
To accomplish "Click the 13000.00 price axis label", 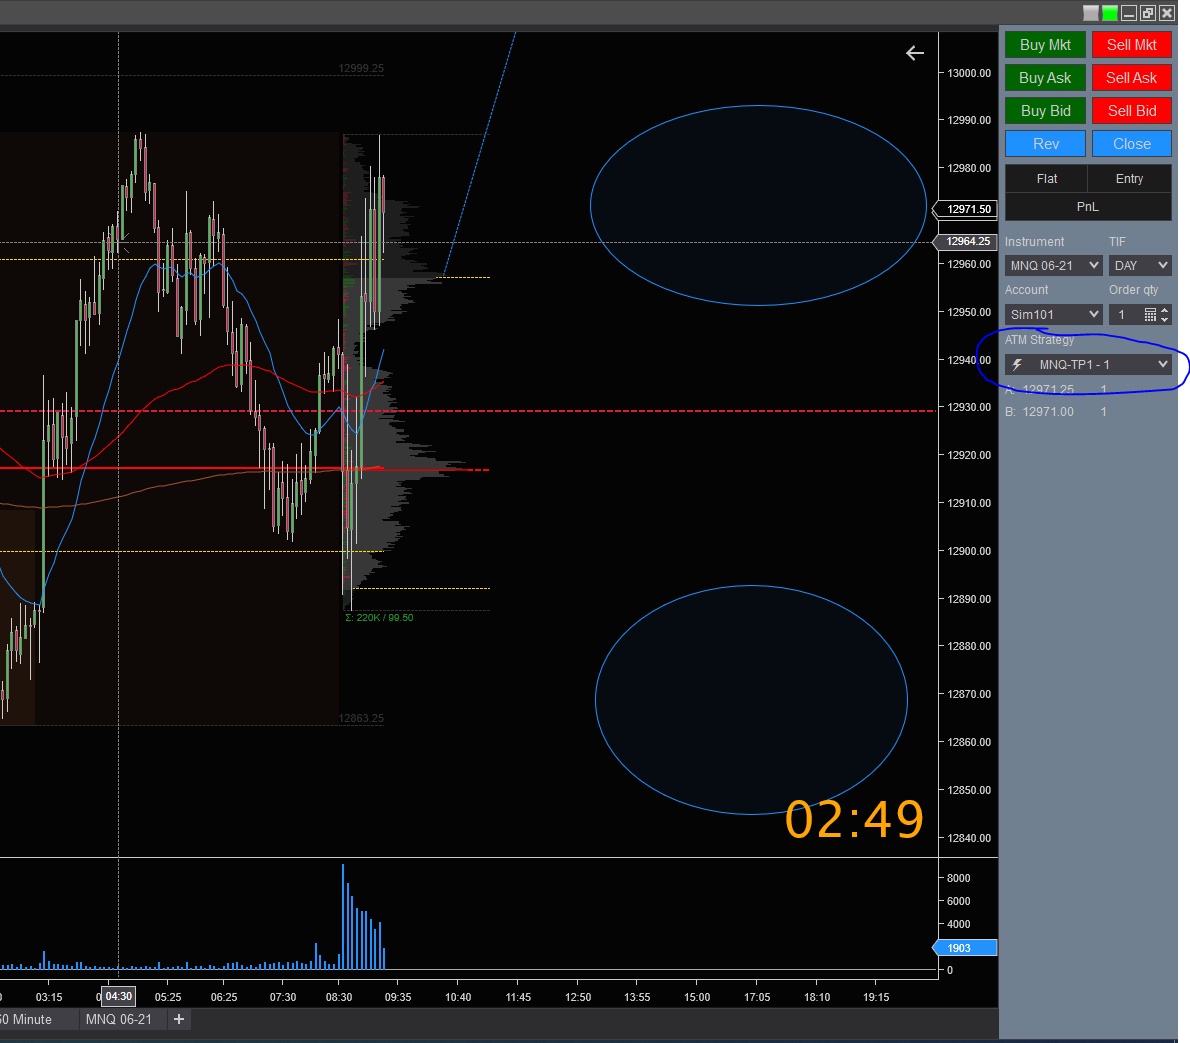I will [969, 73].
